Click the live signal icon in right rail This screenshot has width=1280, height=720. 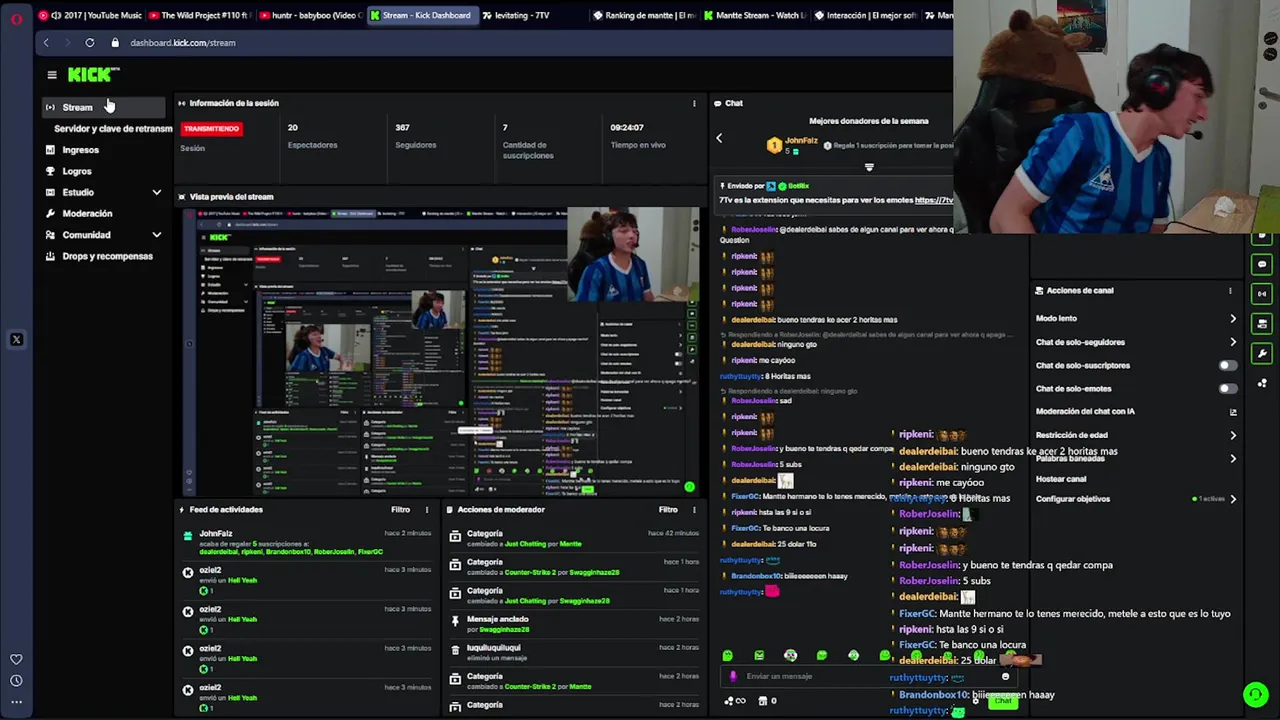click(1262, 294)
